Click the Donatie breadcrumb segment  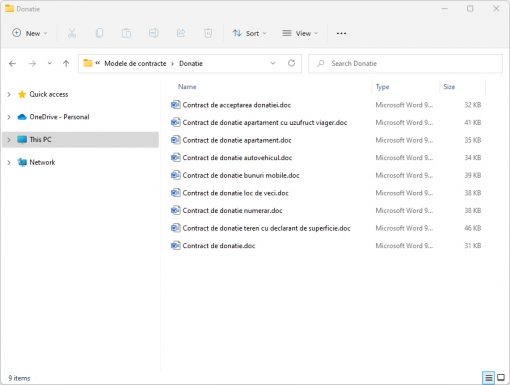[191, 63]
